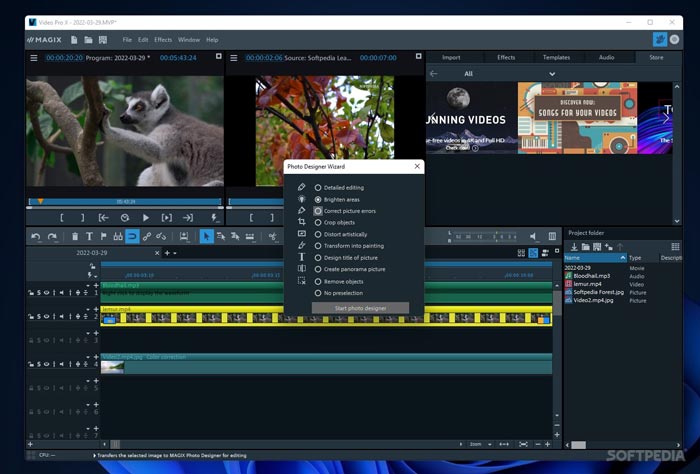Click the new project page icon

74,40
